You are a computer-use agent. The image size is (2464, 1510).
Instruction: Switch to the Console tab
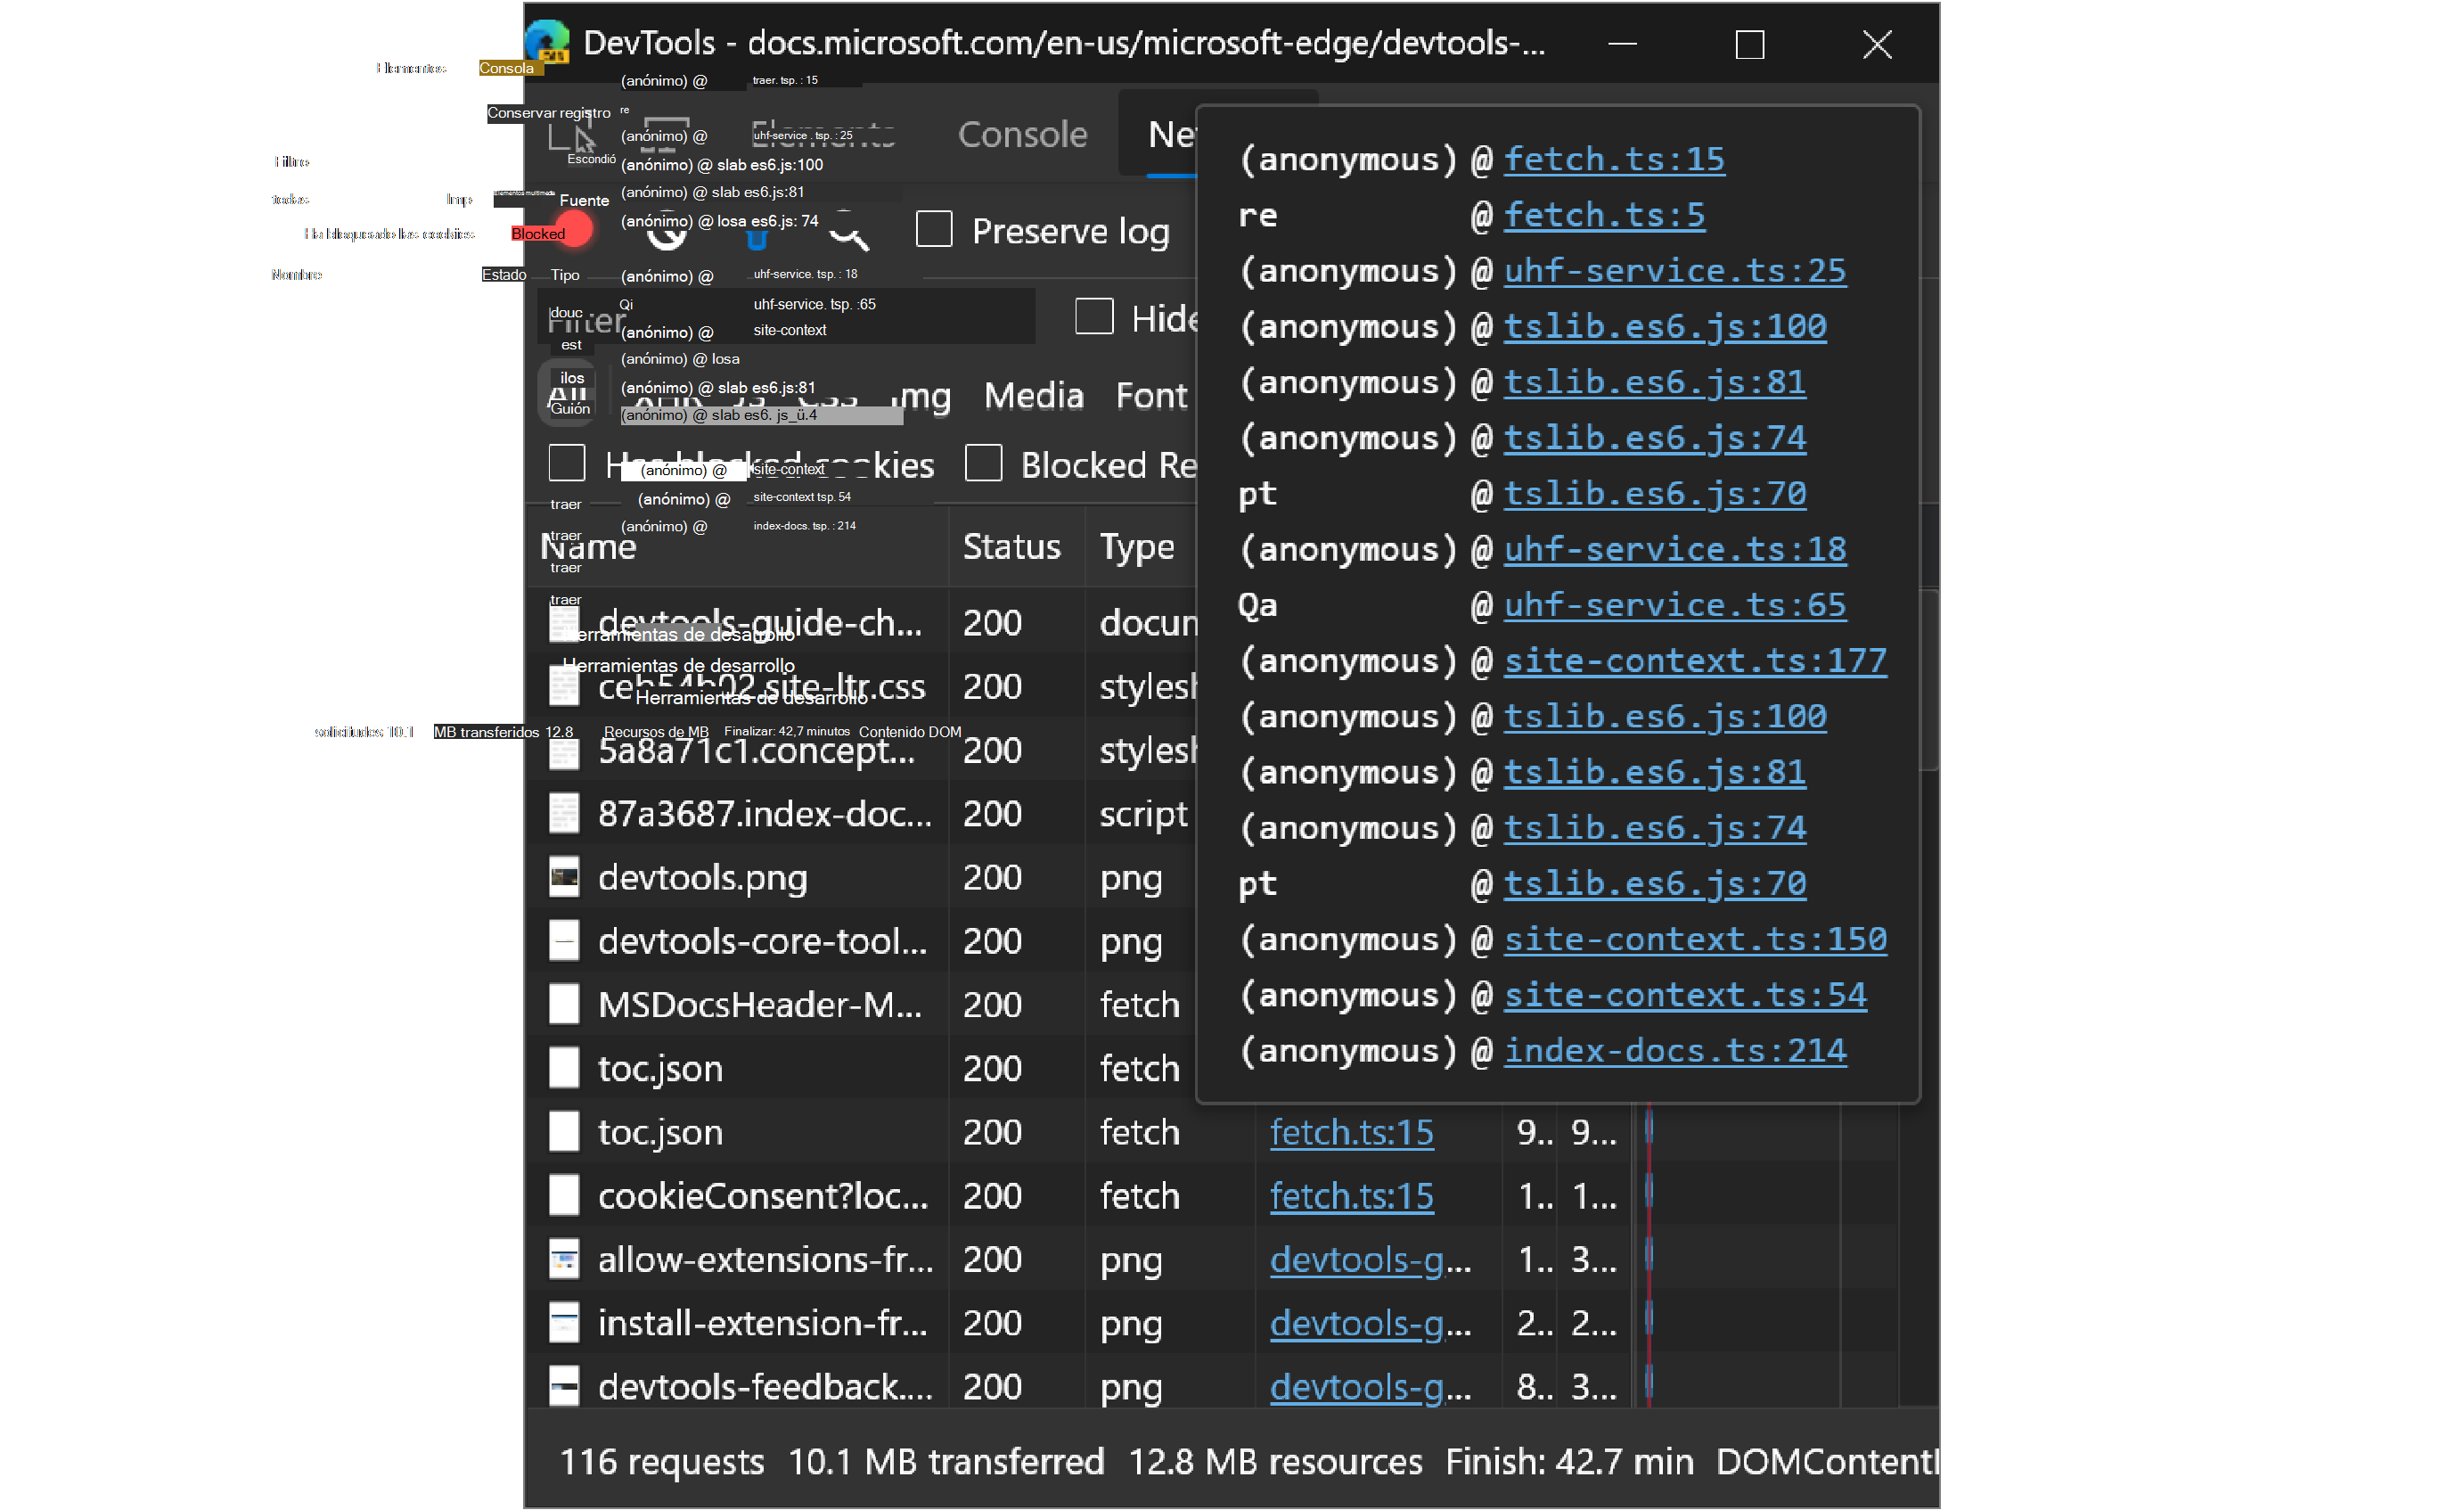click(x=1022, y=134)
